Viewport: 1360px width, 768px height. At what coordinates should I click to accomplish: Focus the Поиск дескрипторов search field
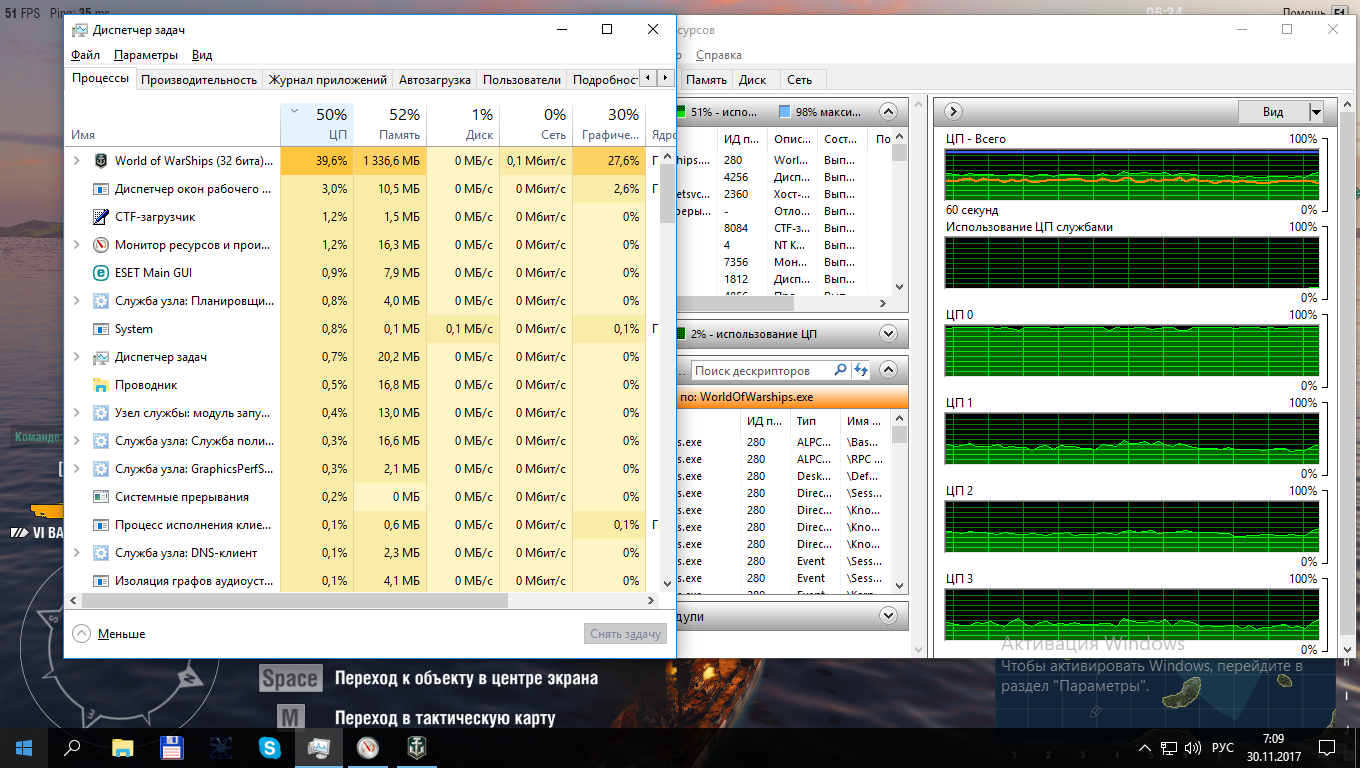(x=760, y=370)
